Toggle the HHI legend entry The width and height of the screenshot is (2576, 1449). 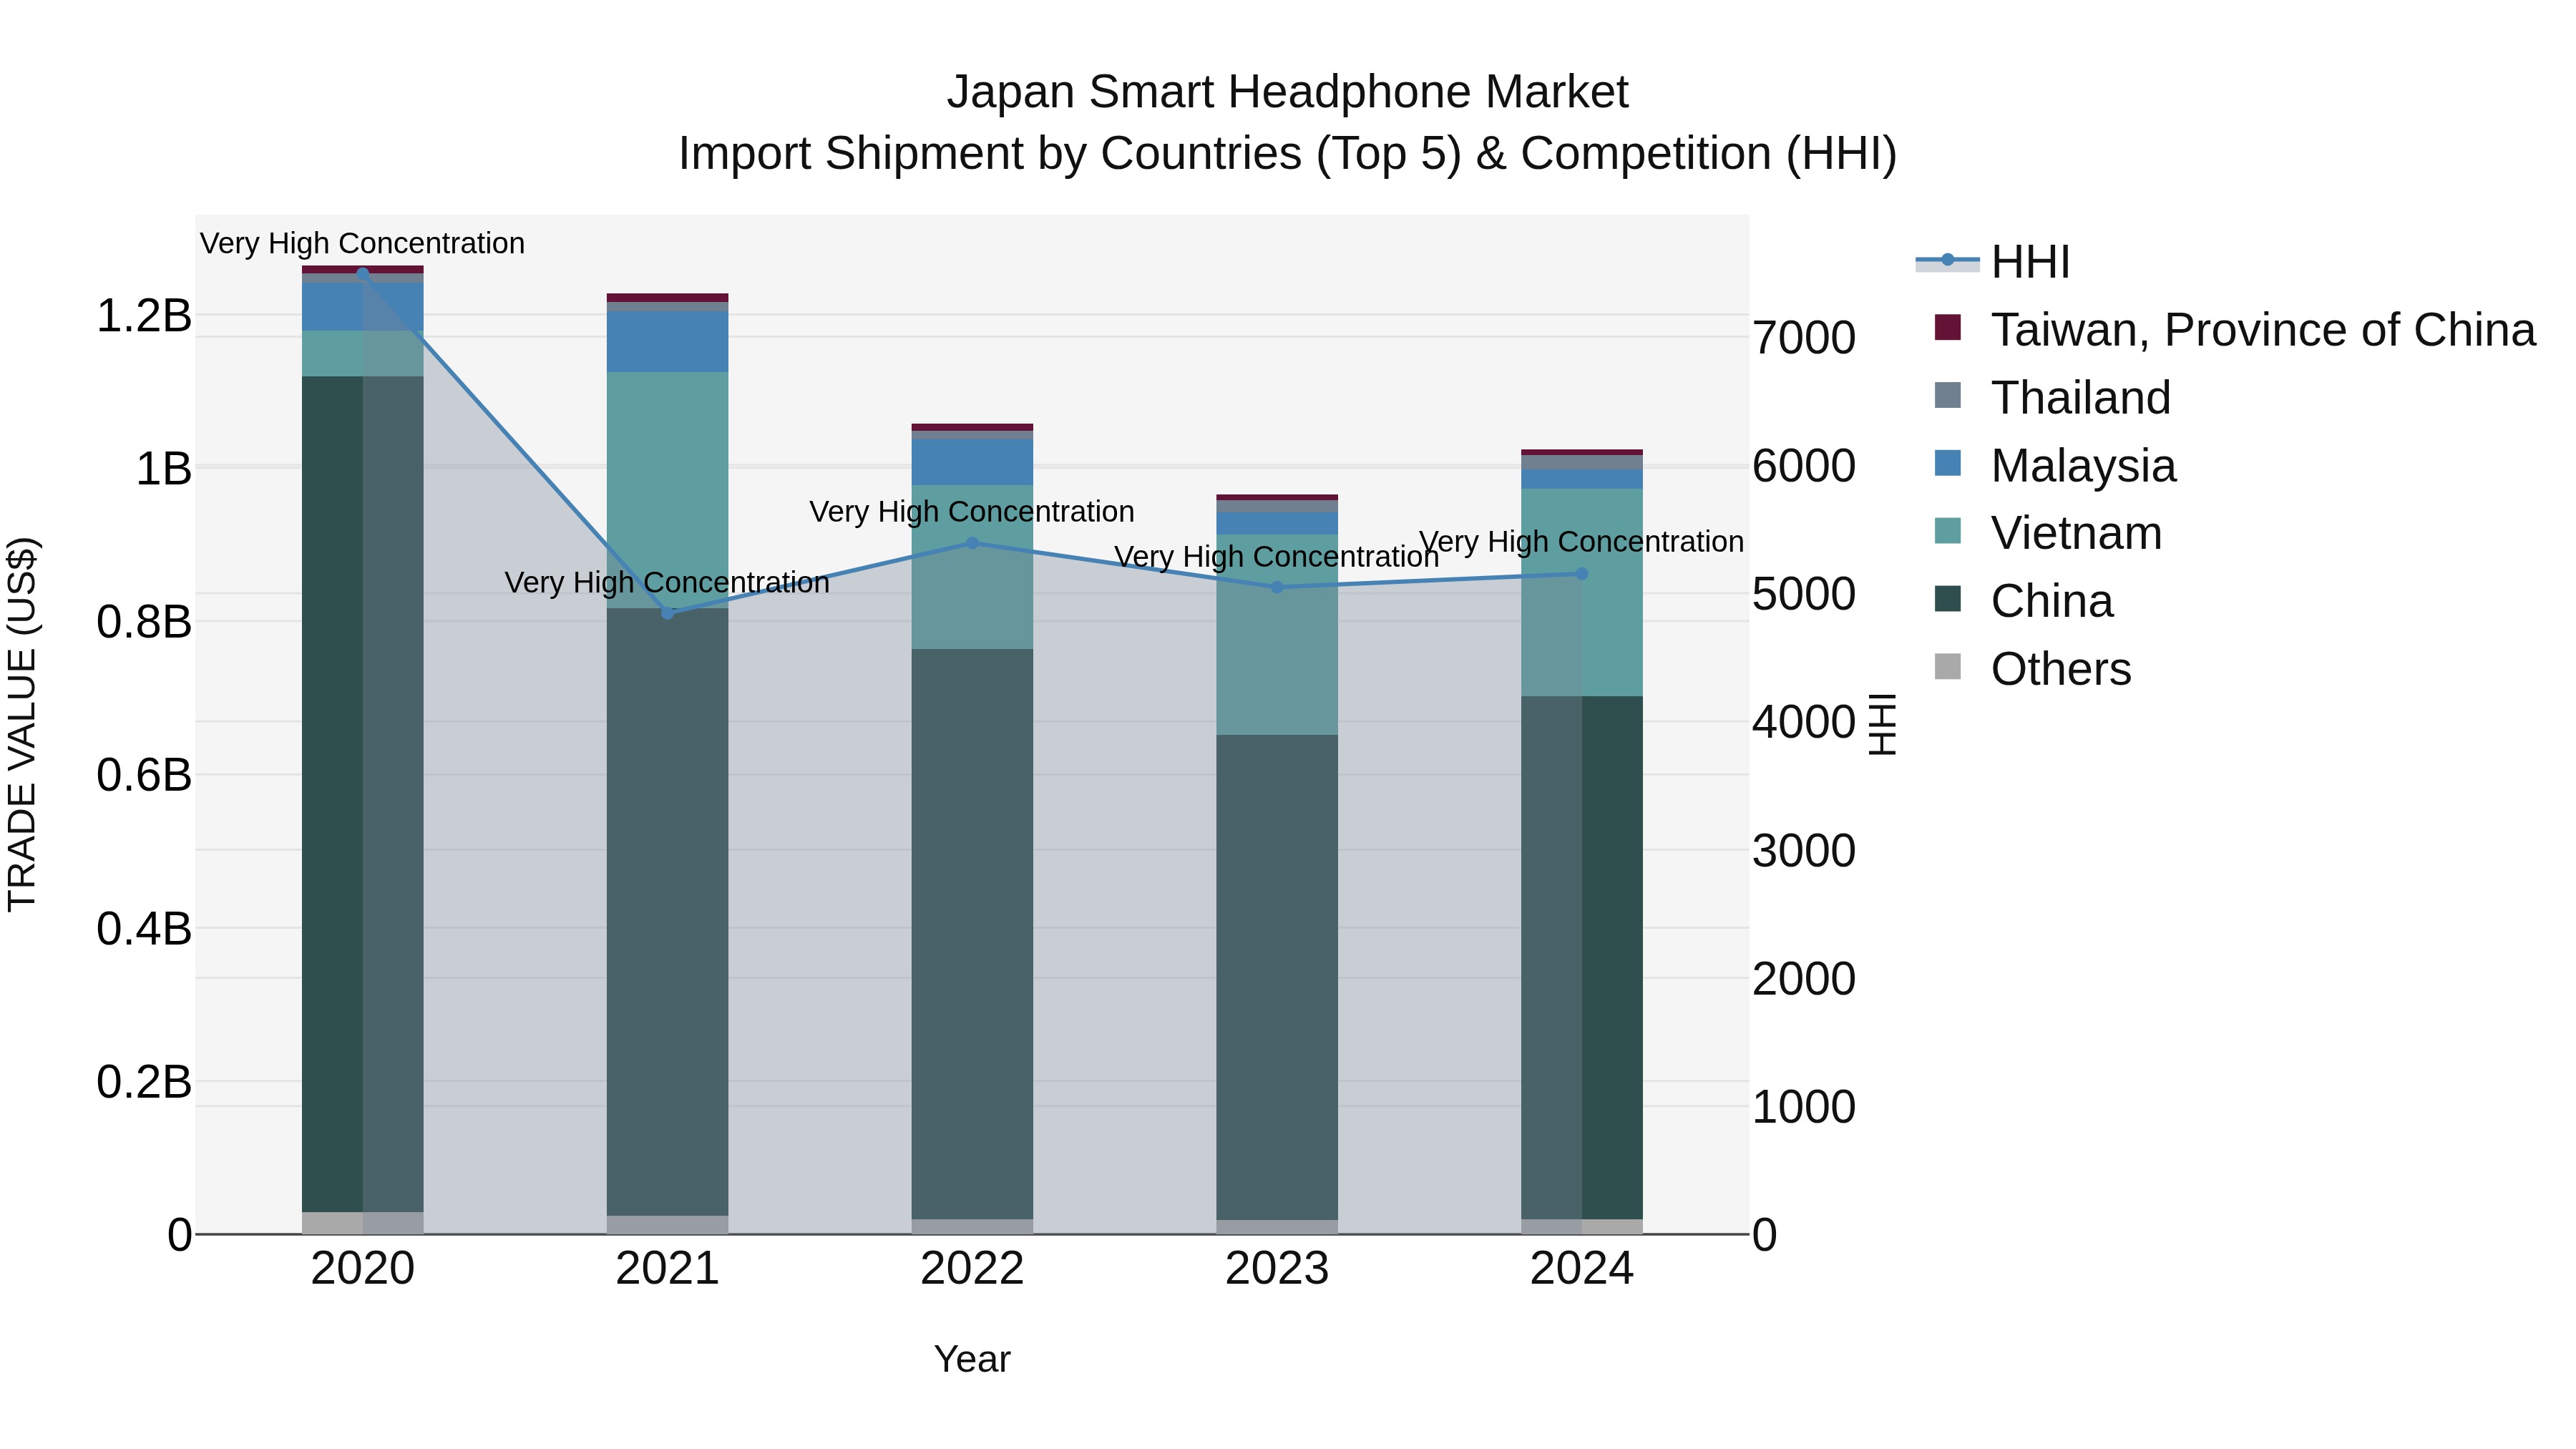pos(1992,262)
